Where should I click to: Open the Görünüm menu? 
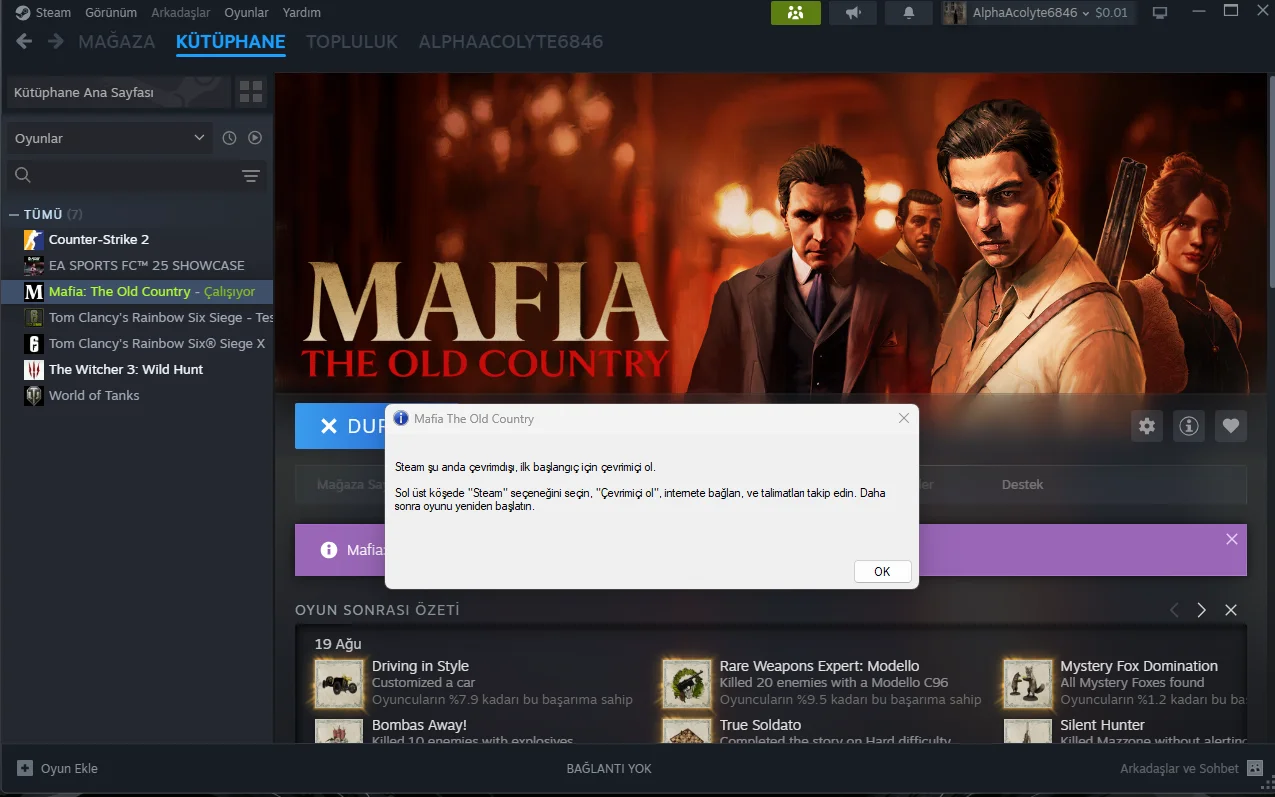[111, 13]
